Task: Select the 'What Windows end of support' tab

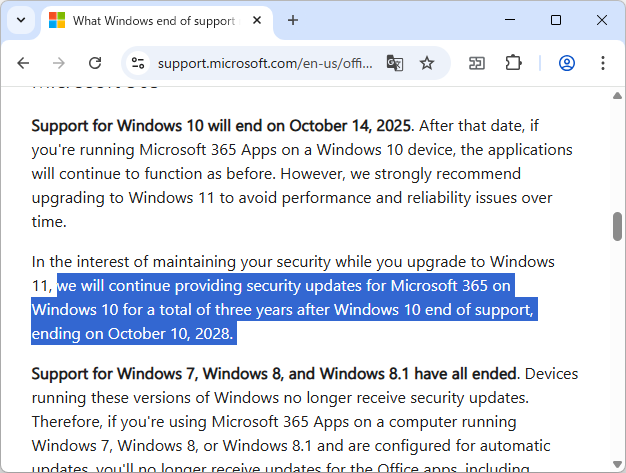Action: [x=150, y=20]
